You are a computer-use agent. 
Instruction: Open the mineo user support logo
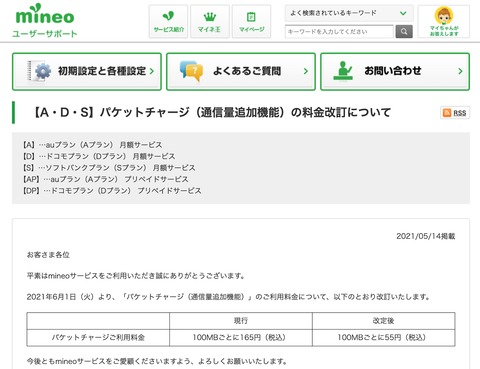click(45, 20)
